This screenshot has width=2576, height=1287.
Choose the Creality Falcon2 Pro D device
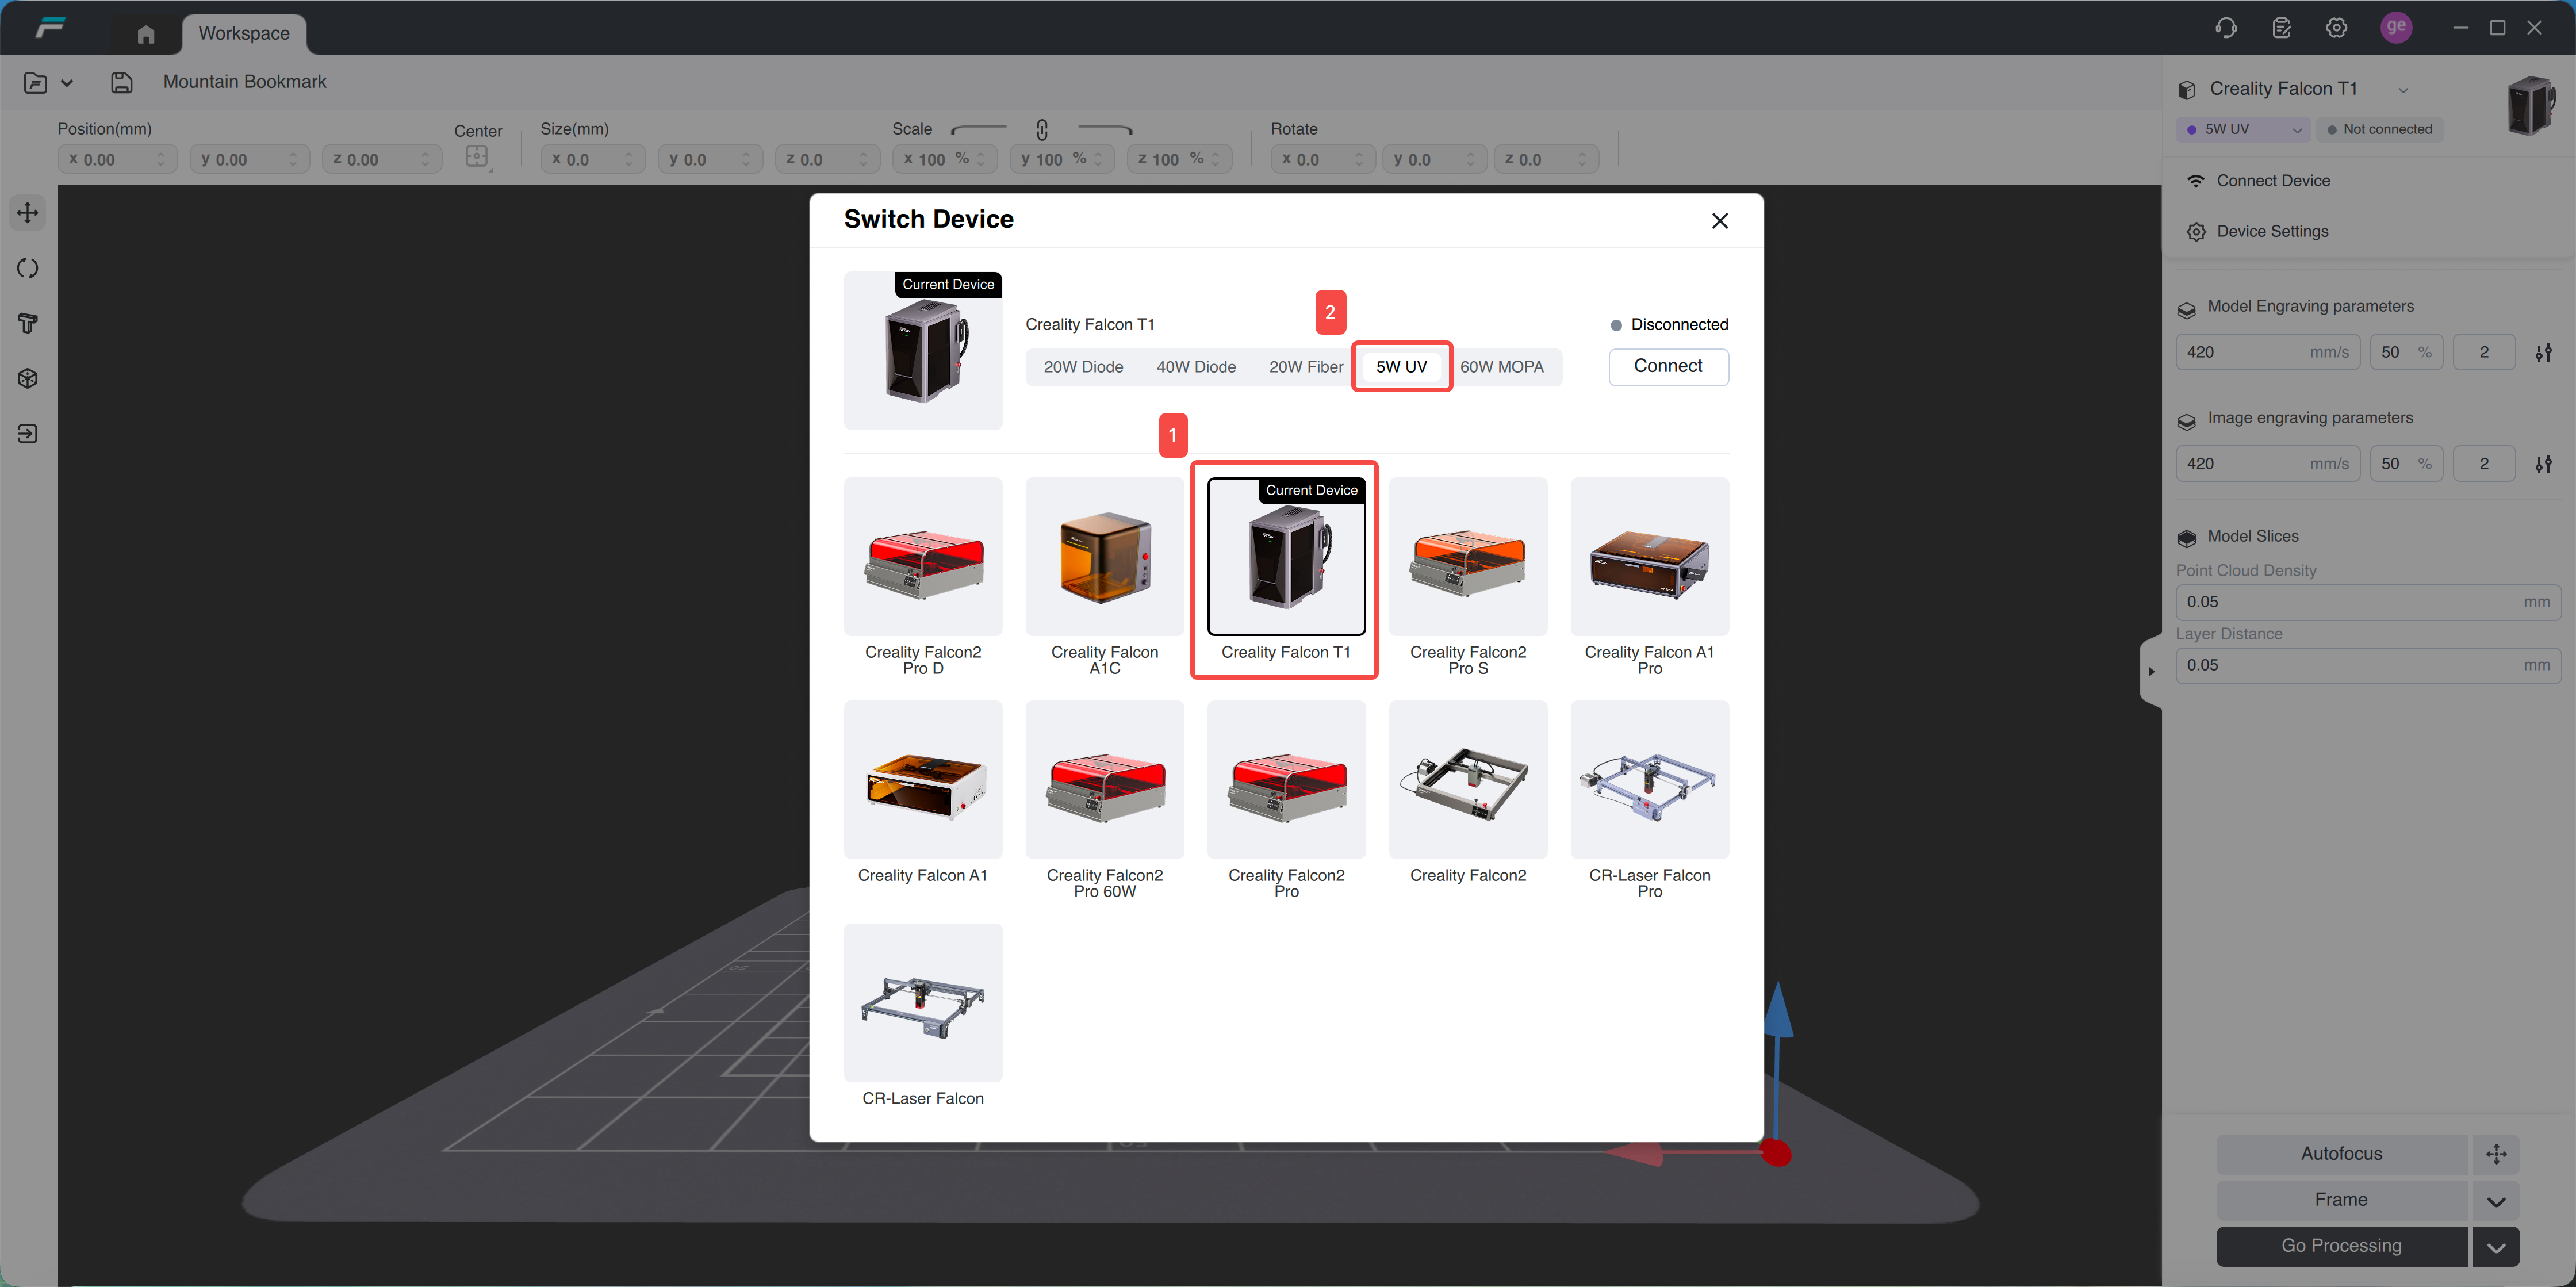coord(923,577)
